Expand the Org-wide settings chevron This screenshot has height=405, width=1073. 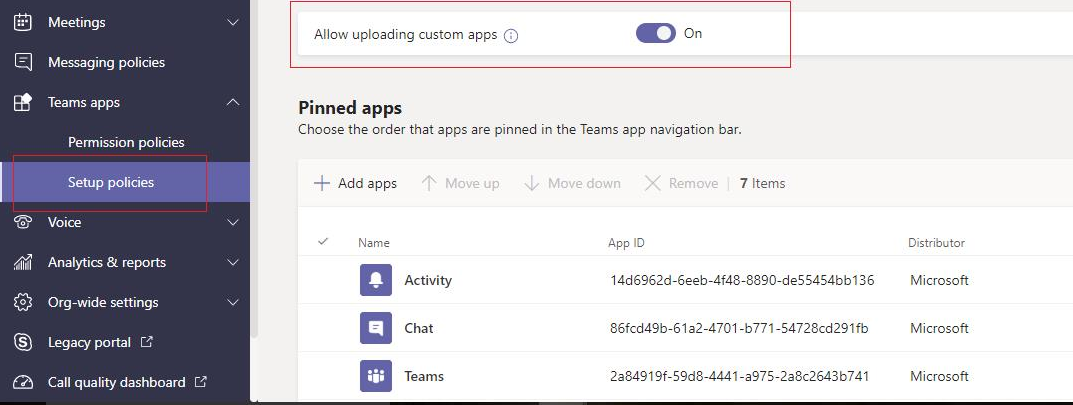tap(233, 302)
